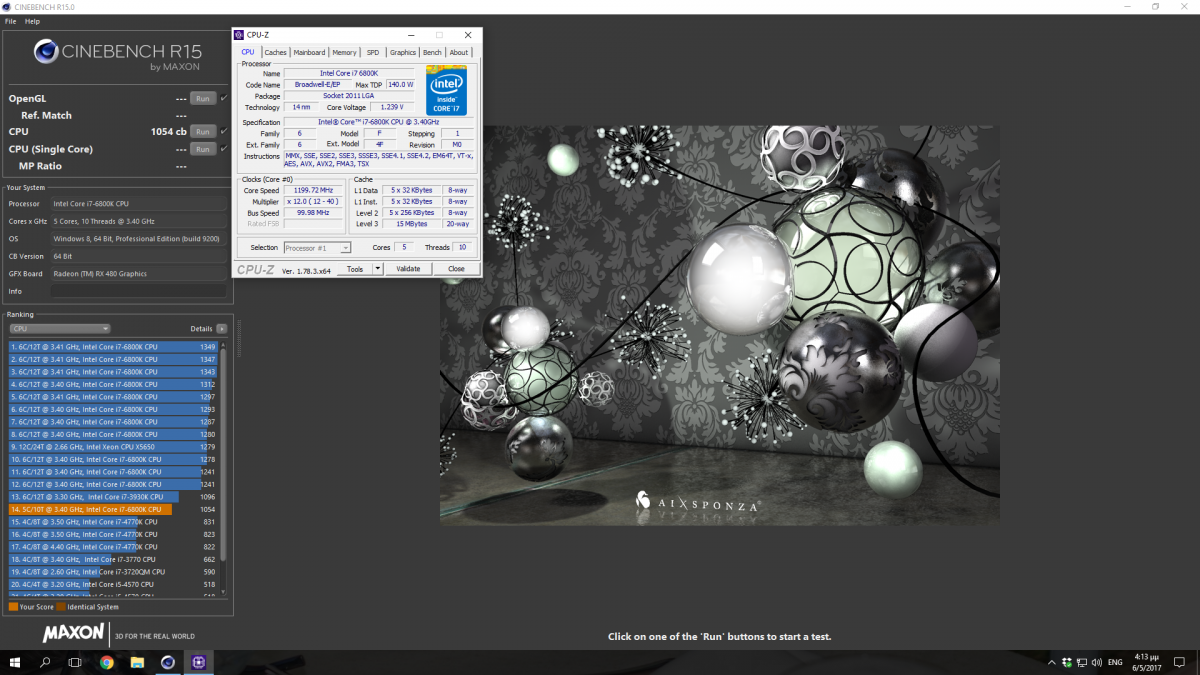Switch to the SPD tab in CPU-Z
This screenshot has height=675, width=1200.
pyautogui.click(x=373, y=52)
